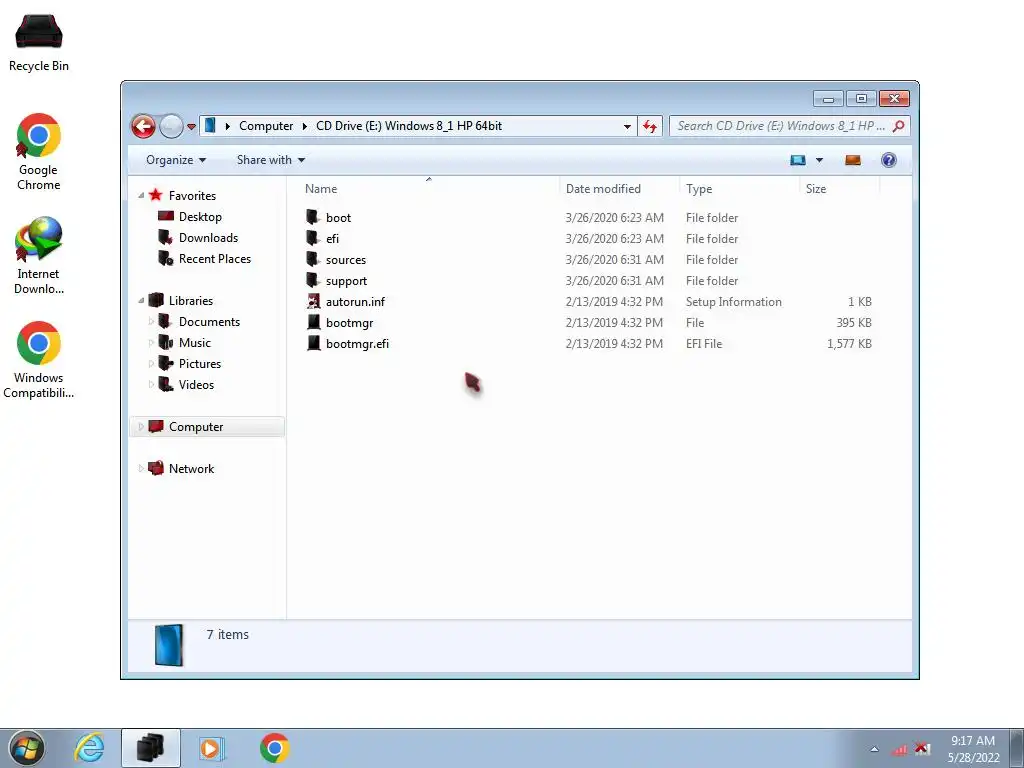Expand the Computer tree node
Viewport: 1024px width, 768px height.
point(141,426)
